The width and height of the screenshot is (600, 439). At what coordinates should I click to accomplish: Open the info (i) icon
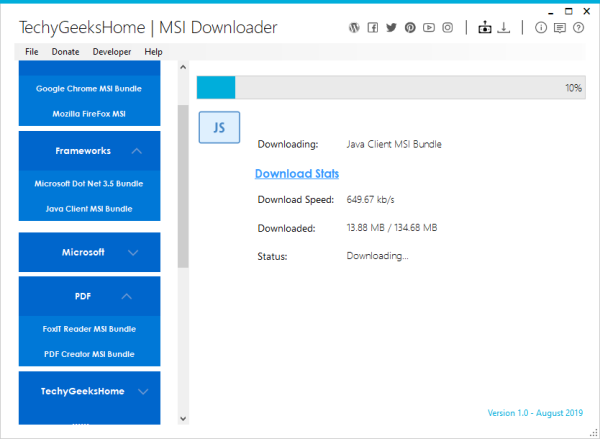(541, 28)
